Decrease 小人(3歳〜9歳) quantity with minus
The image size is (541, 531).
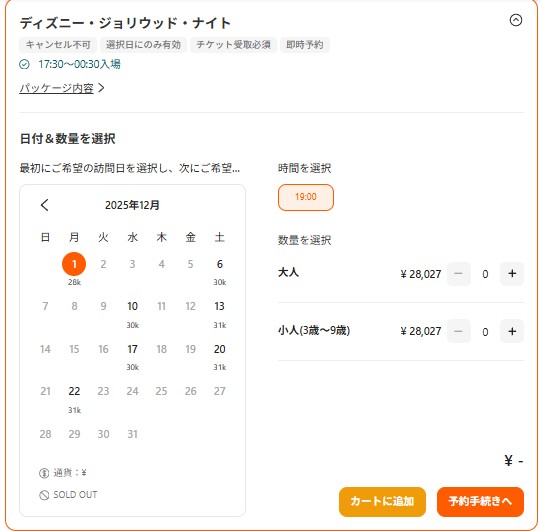click(x=458, y=331)
